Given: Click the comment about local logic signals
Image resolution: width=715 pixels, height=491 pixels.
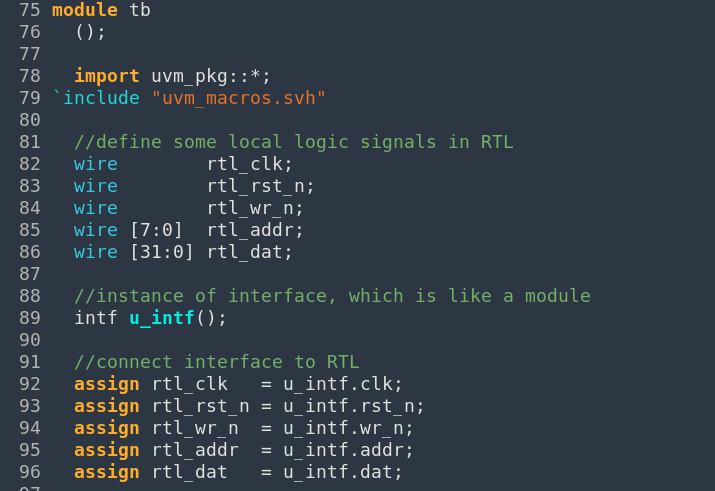Looking at the screenshot, I should click(294, 142).
